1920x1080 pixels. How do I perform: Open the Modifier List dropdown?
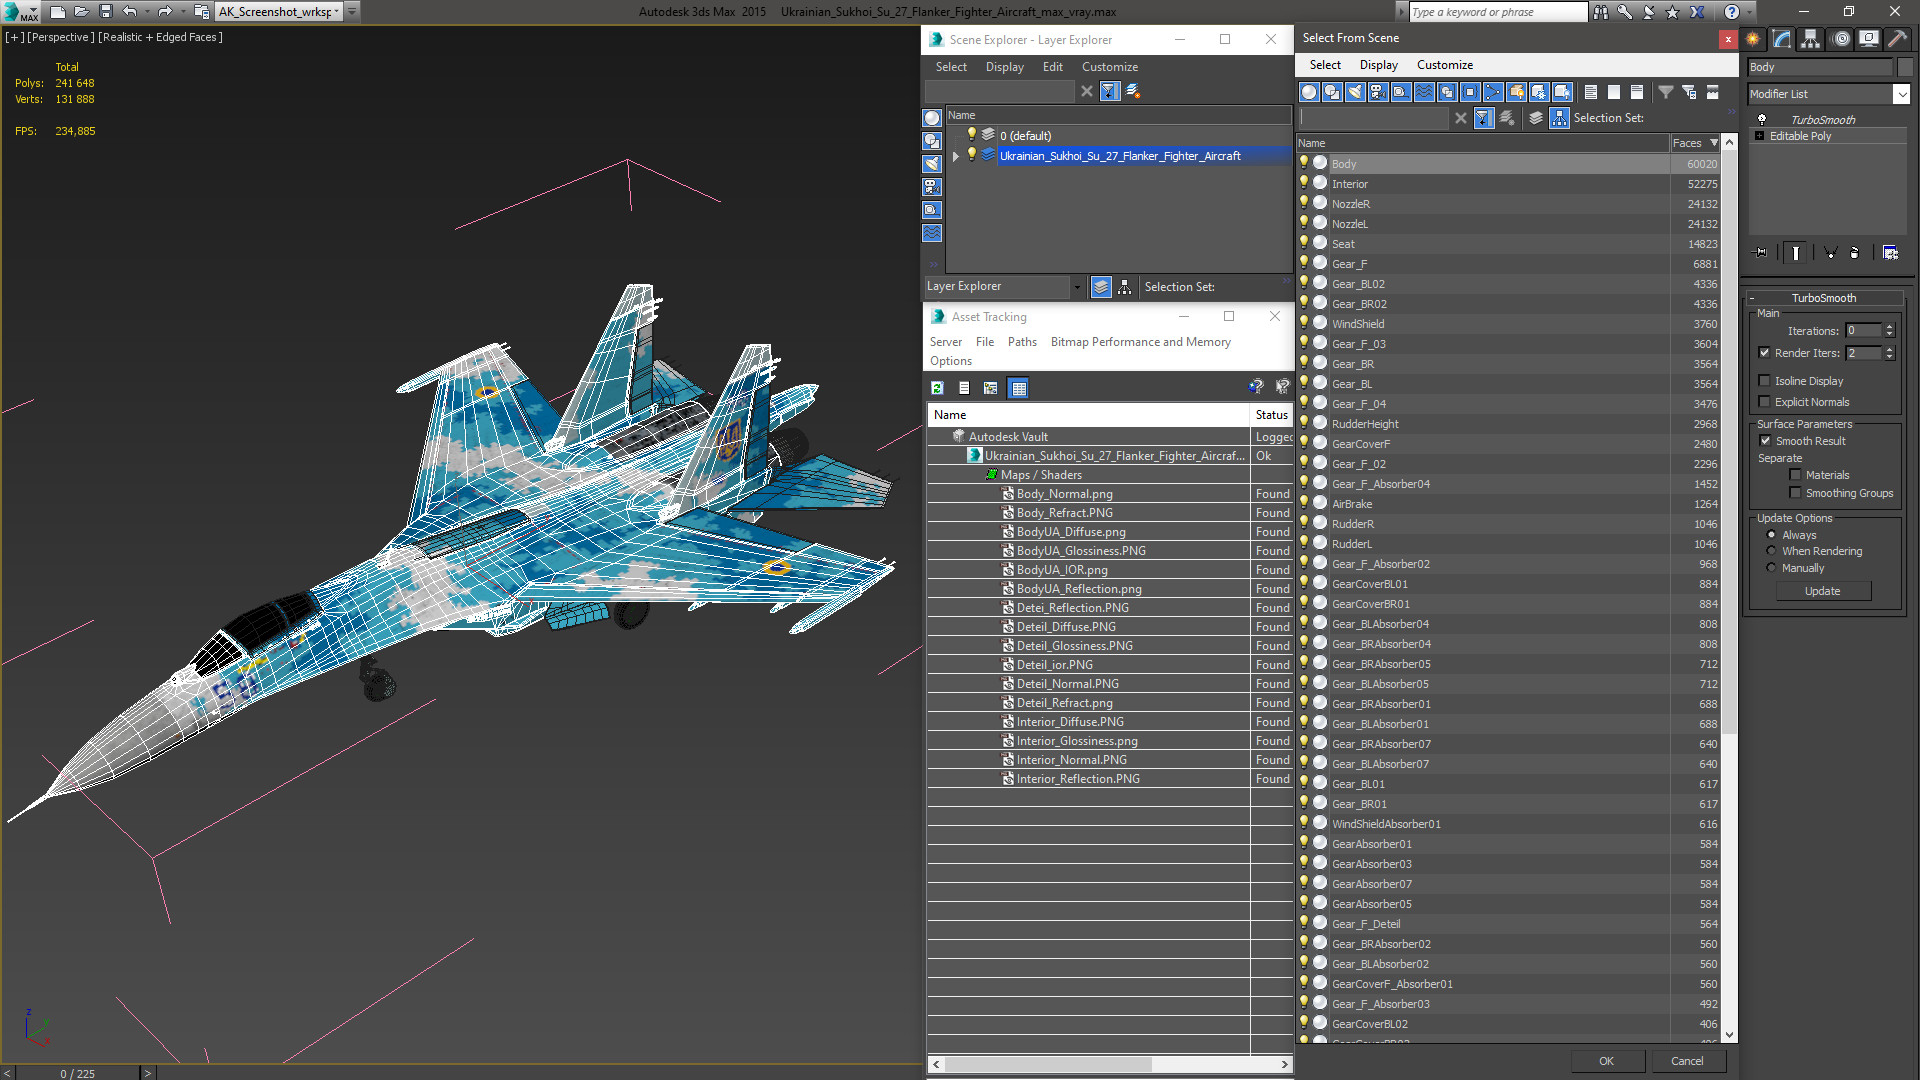[x=1901, y=94]
